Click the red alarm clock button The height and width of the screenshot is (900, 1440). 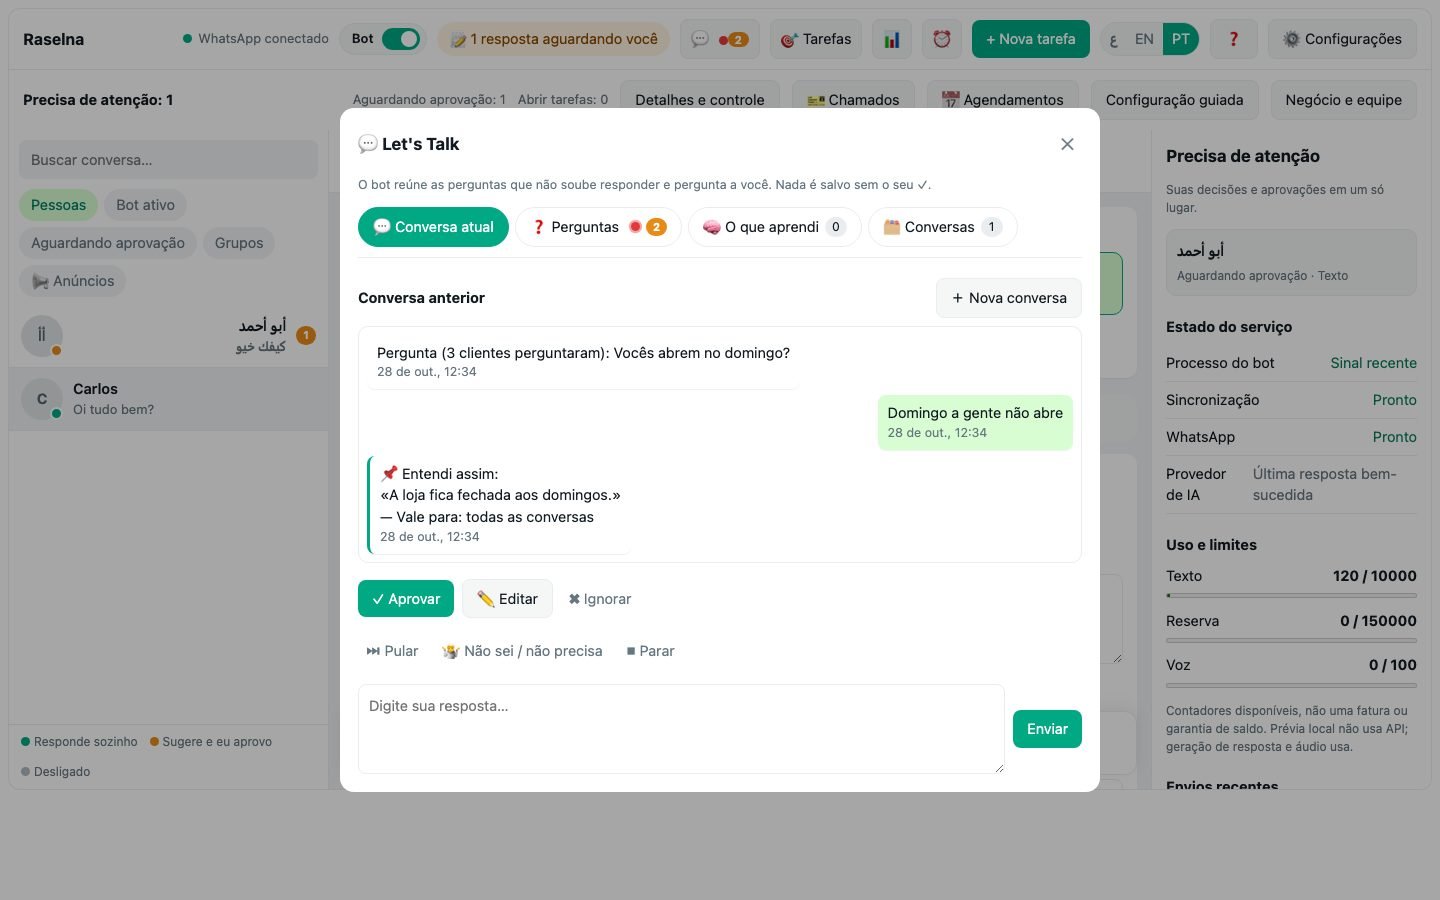point(941,39)
